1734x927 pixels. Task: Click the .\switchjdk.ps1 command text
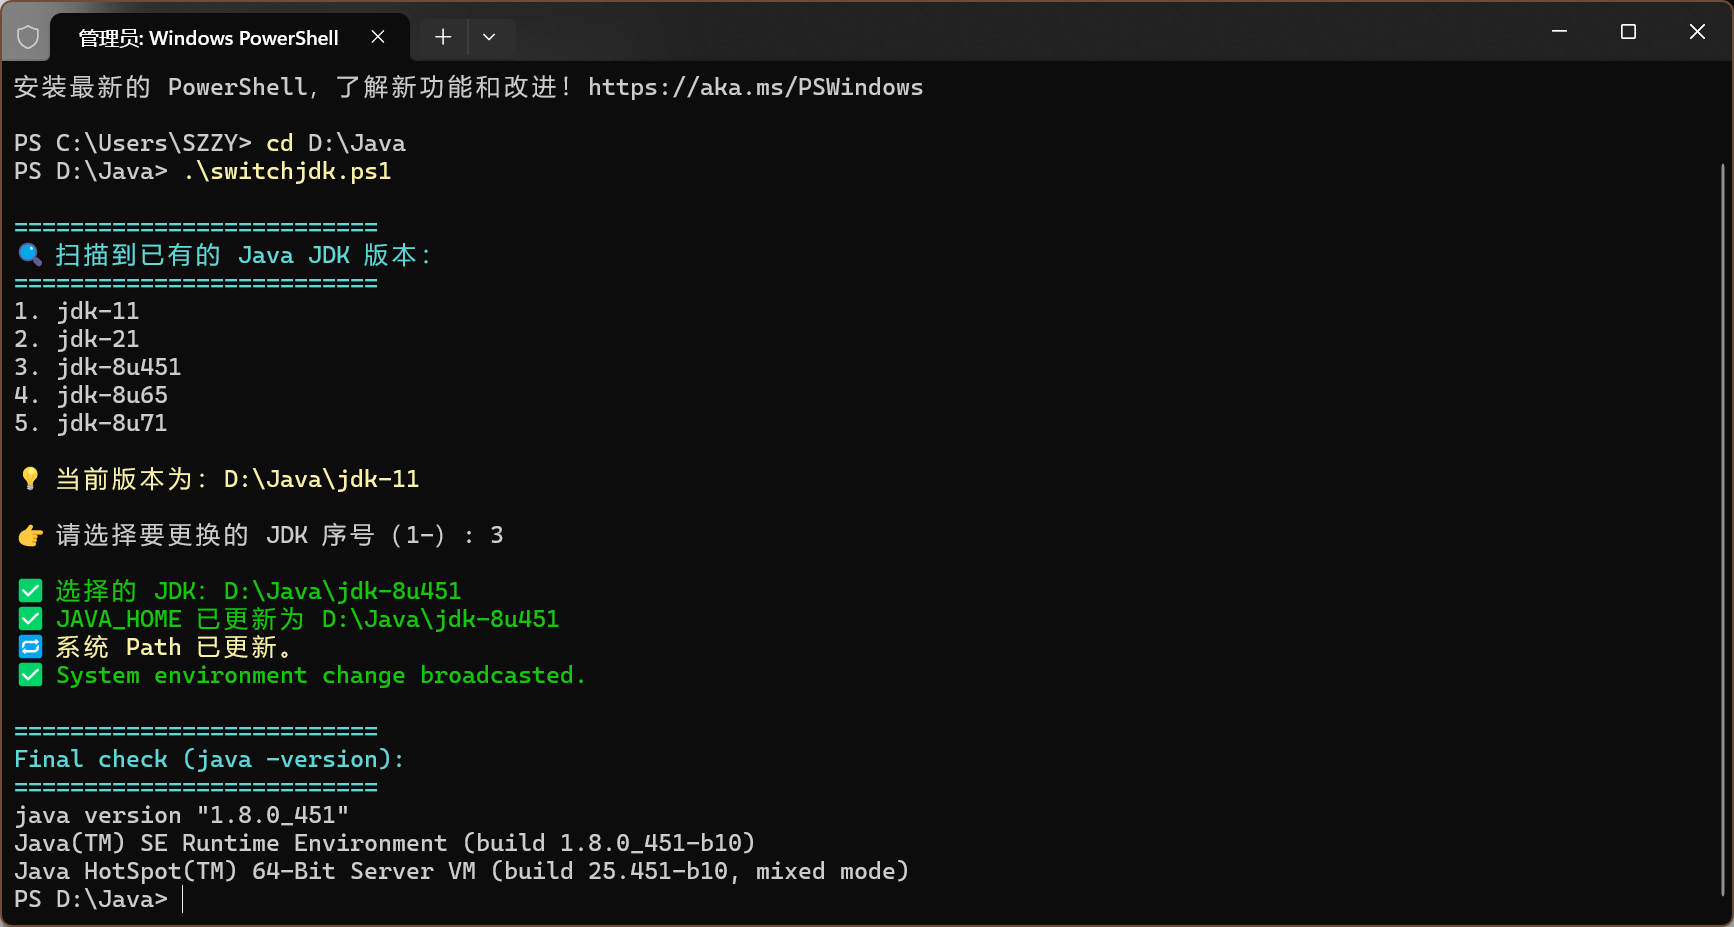coord(287,171)
